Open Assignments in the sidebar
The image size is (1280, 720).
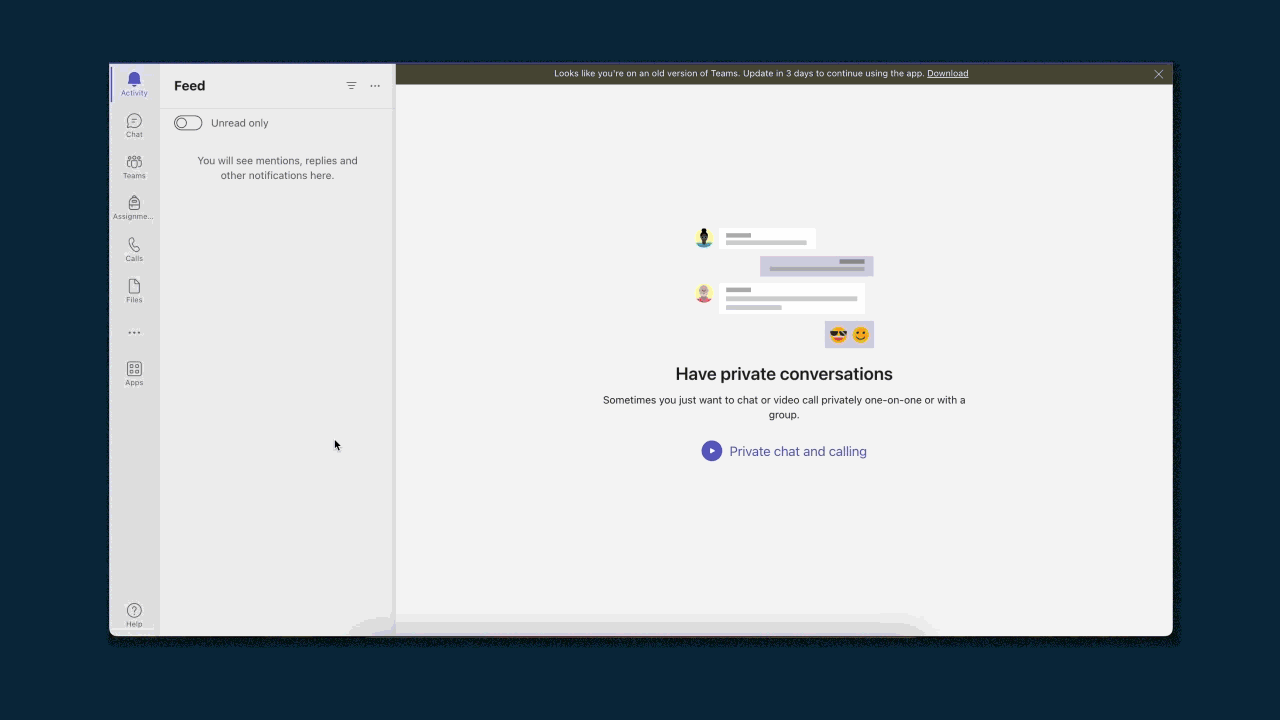(x=134, y=208)
